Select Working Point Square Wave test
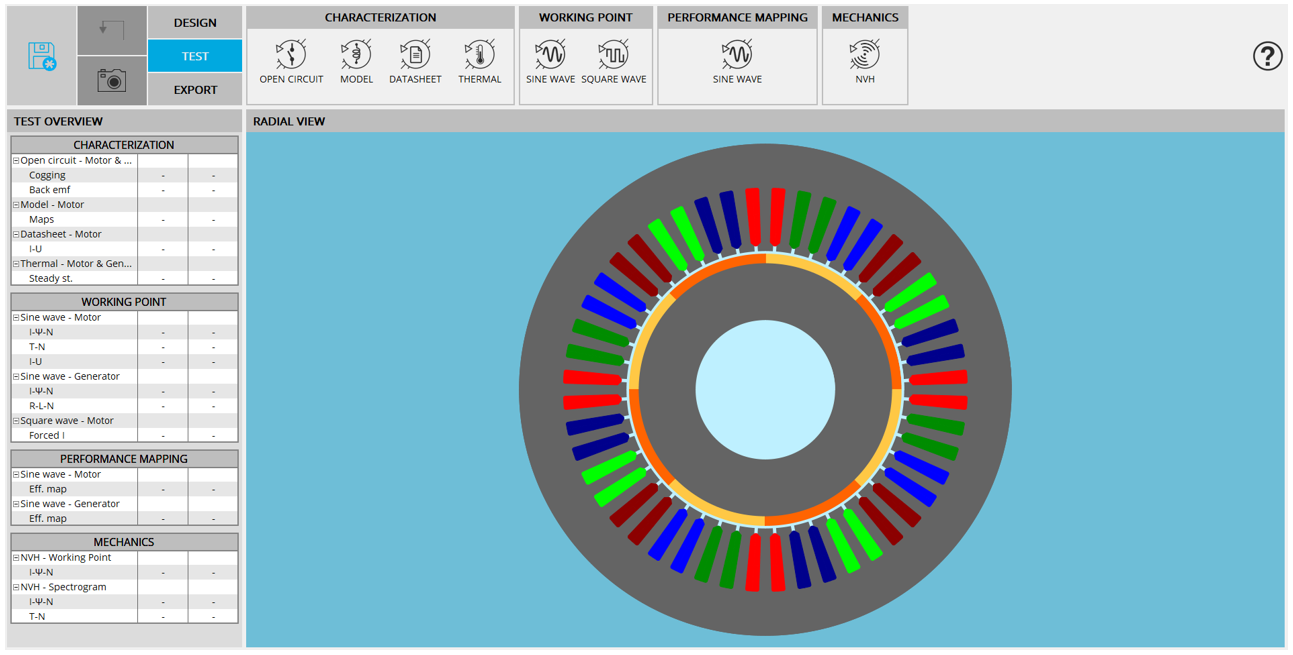 coord(613,62)
